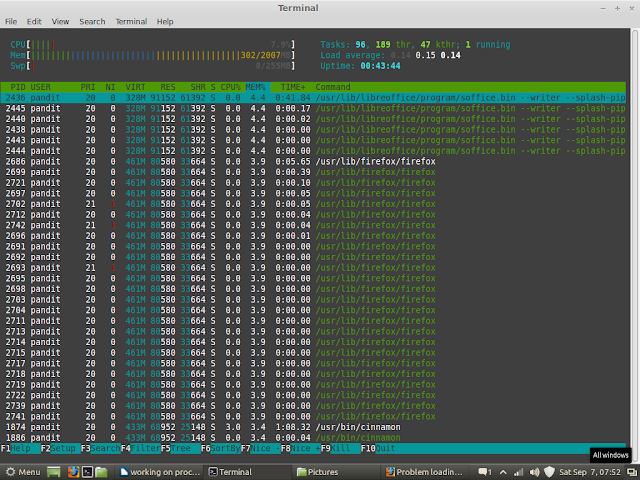Select firefox process row PID 2702
This screenshot has width=640, height=480.
313,204
